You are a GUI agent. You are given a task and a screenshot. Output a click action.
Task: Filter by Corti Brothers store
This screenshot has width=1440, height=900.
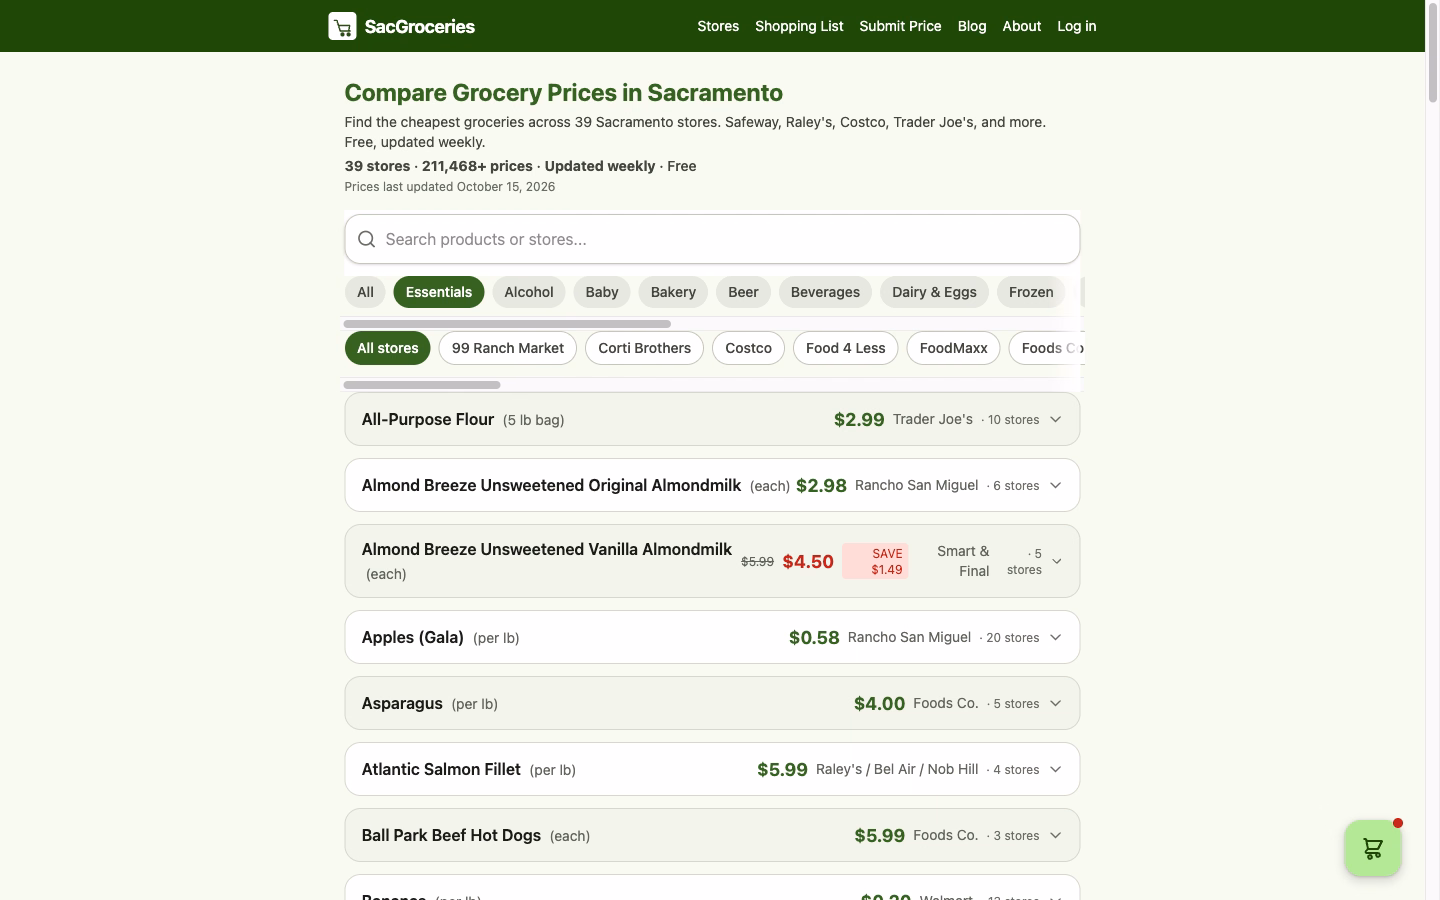click(645, 348)
